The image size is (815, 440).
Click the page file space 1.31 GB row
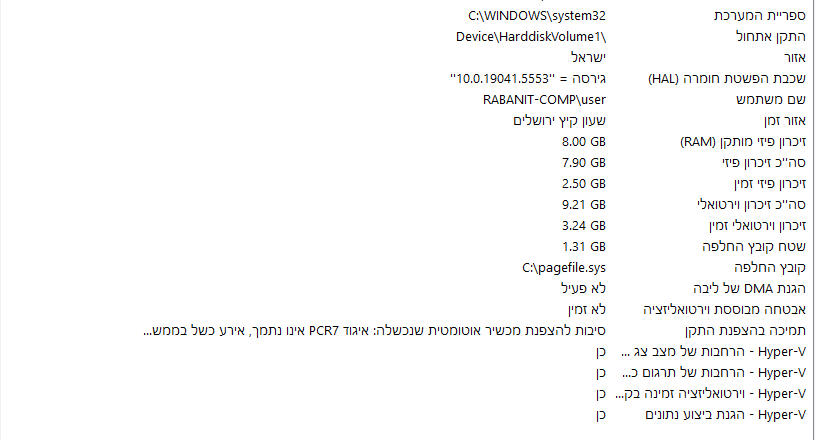(762, 246)
